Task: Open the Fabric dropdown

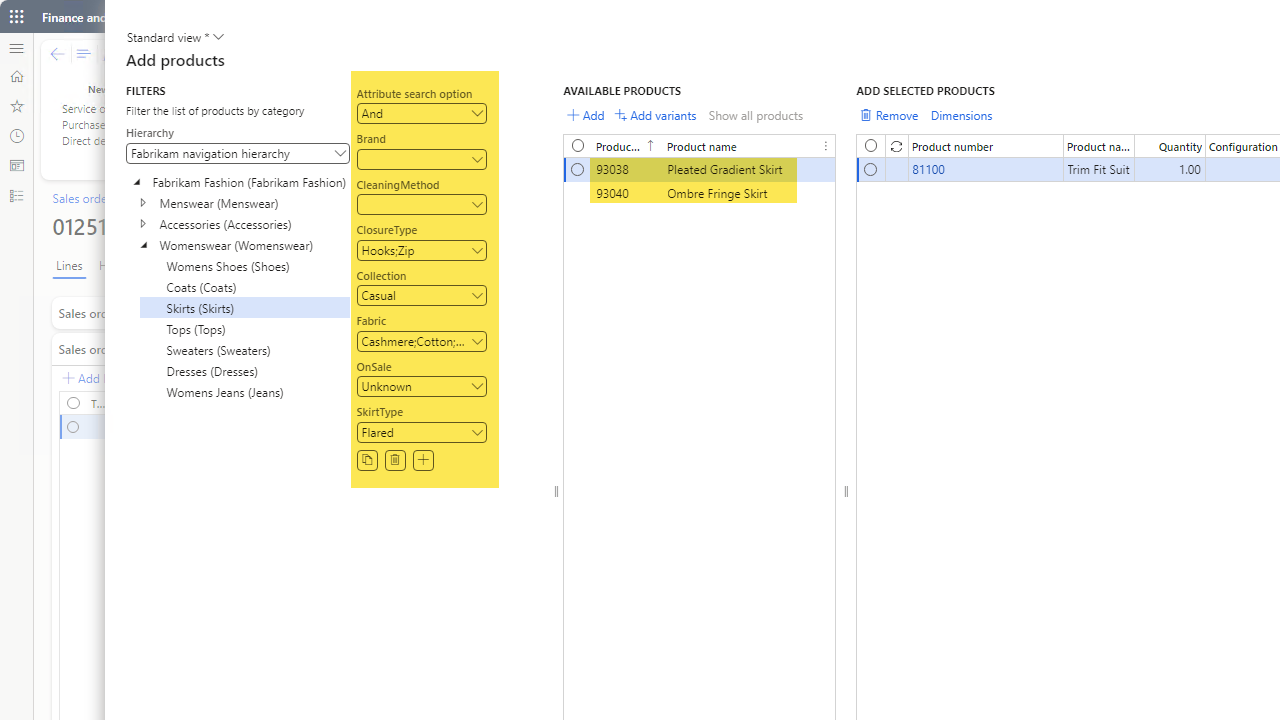Action: click(x=422, y=341)
